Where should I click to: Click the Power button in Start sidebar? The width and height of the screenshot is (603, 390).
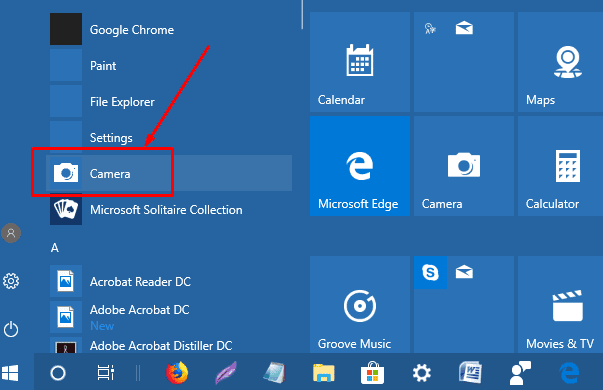(11, 329)
